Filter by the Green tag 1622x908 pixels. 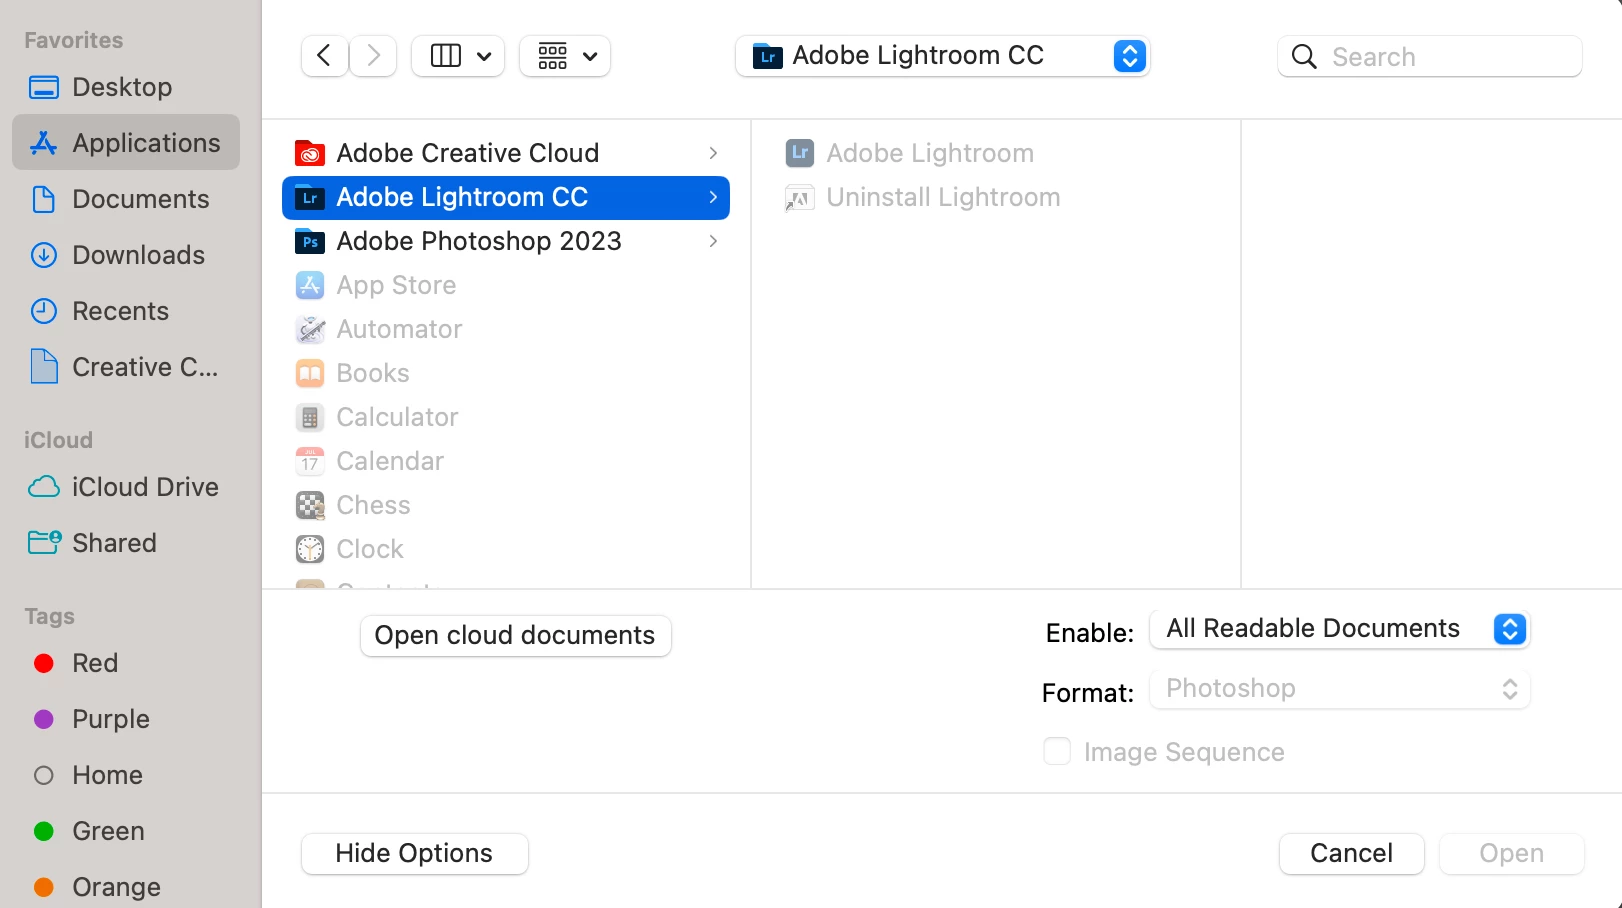[x=126, y=831]
